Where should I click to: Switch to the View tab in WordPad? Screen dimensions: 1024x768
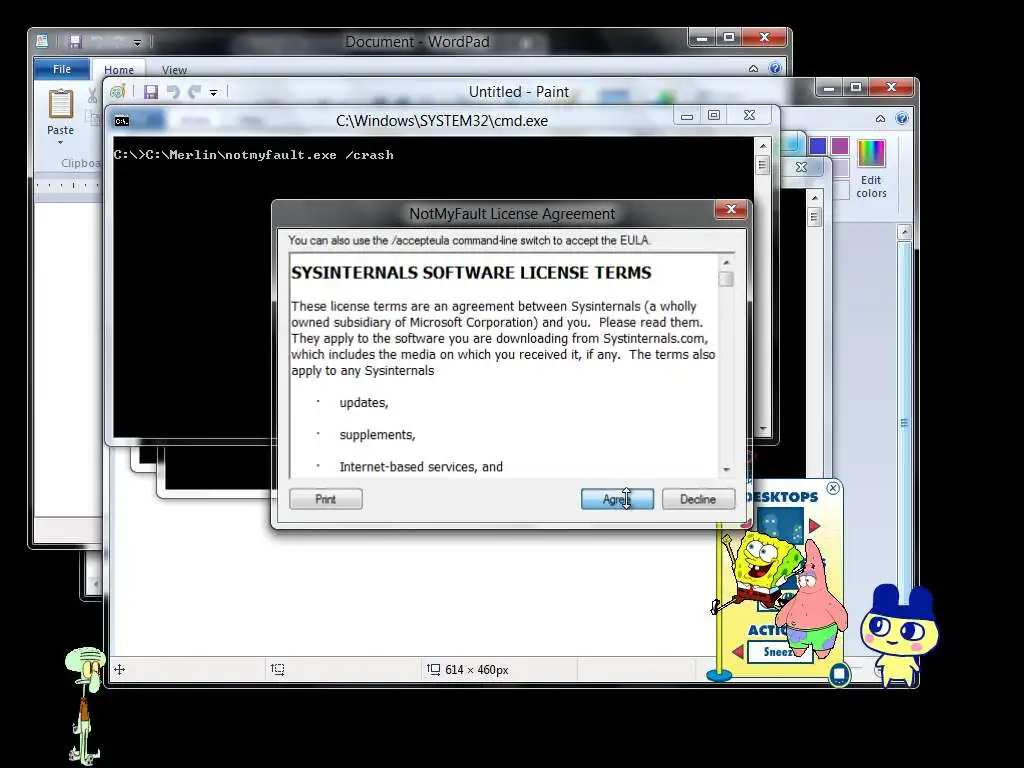[174, 70]
